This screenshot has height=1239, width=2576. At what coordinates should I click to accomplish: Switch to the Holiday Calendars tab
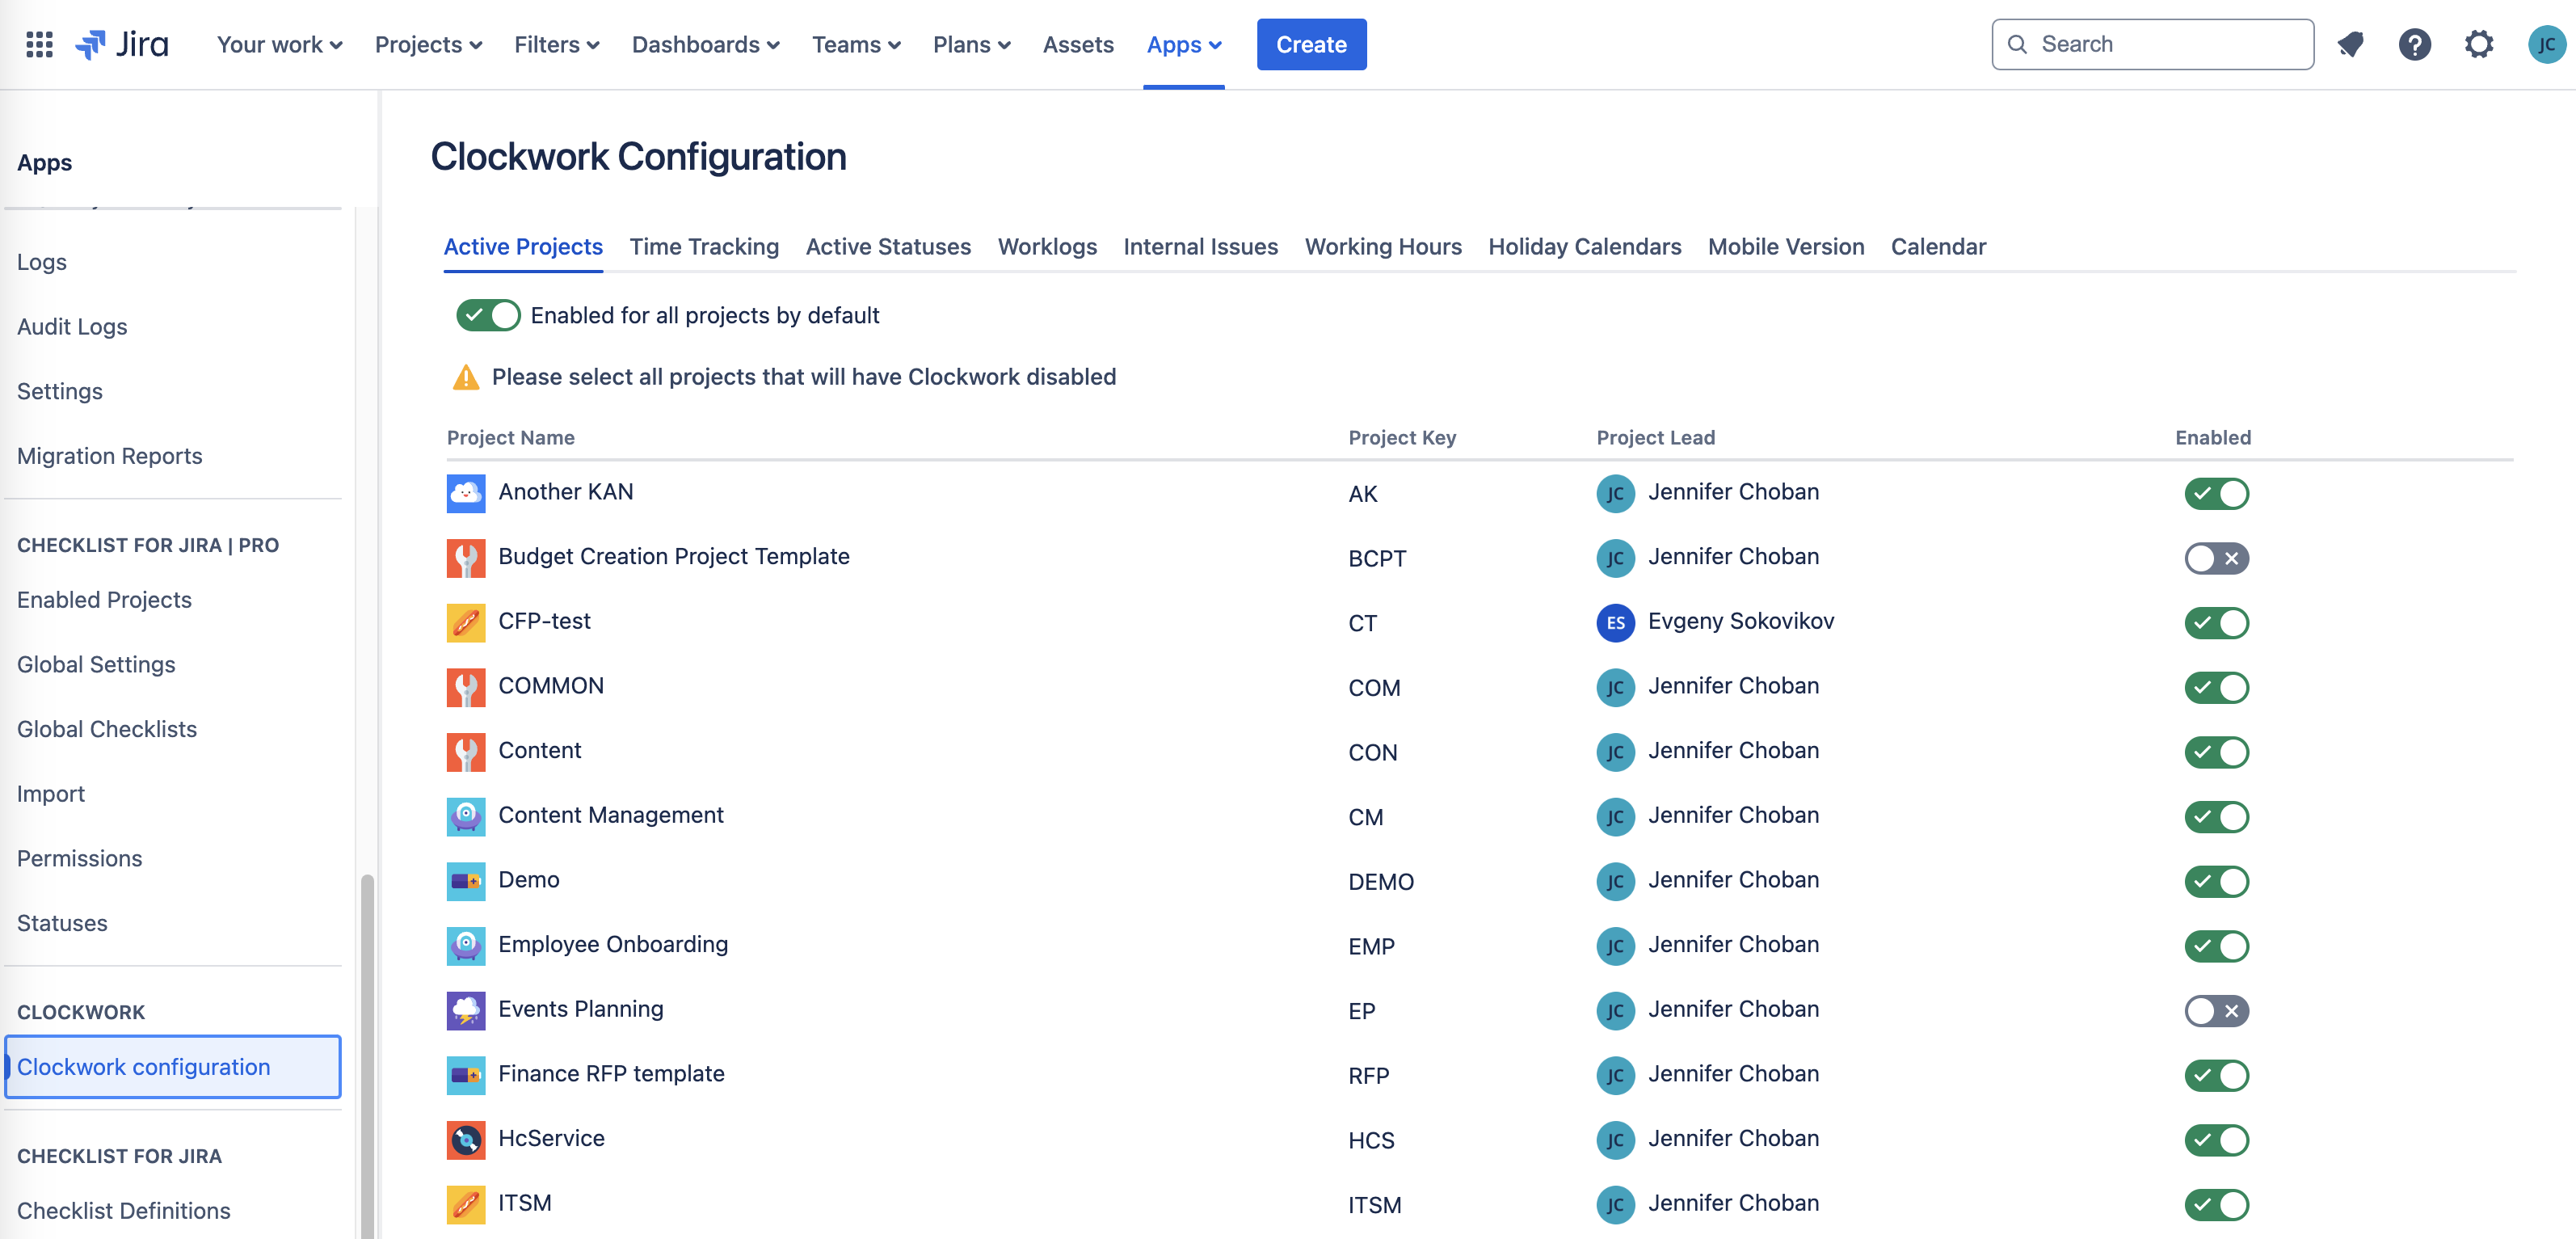tap(1584, 247)
